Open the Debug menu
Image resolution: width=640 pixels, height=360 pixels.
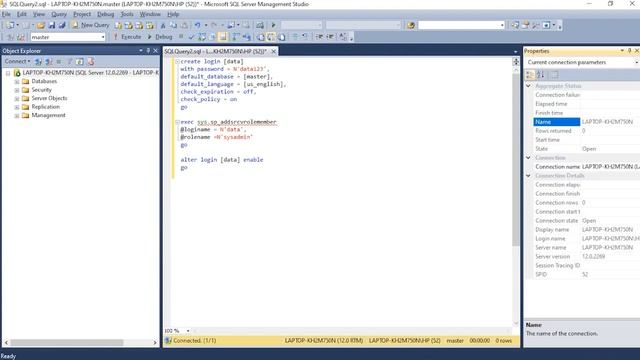pyautogui.click(x=105, y=14)
